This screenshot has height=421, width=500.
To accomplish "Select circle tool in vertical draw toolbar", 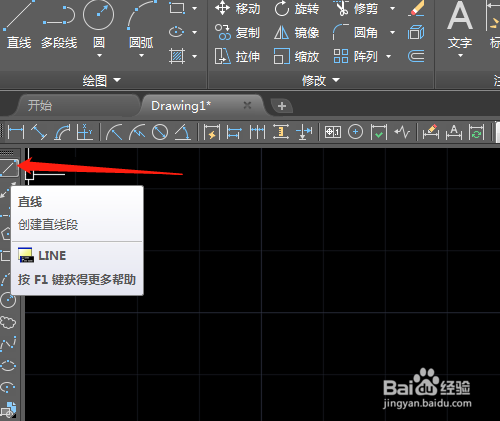I will [8, 300].
